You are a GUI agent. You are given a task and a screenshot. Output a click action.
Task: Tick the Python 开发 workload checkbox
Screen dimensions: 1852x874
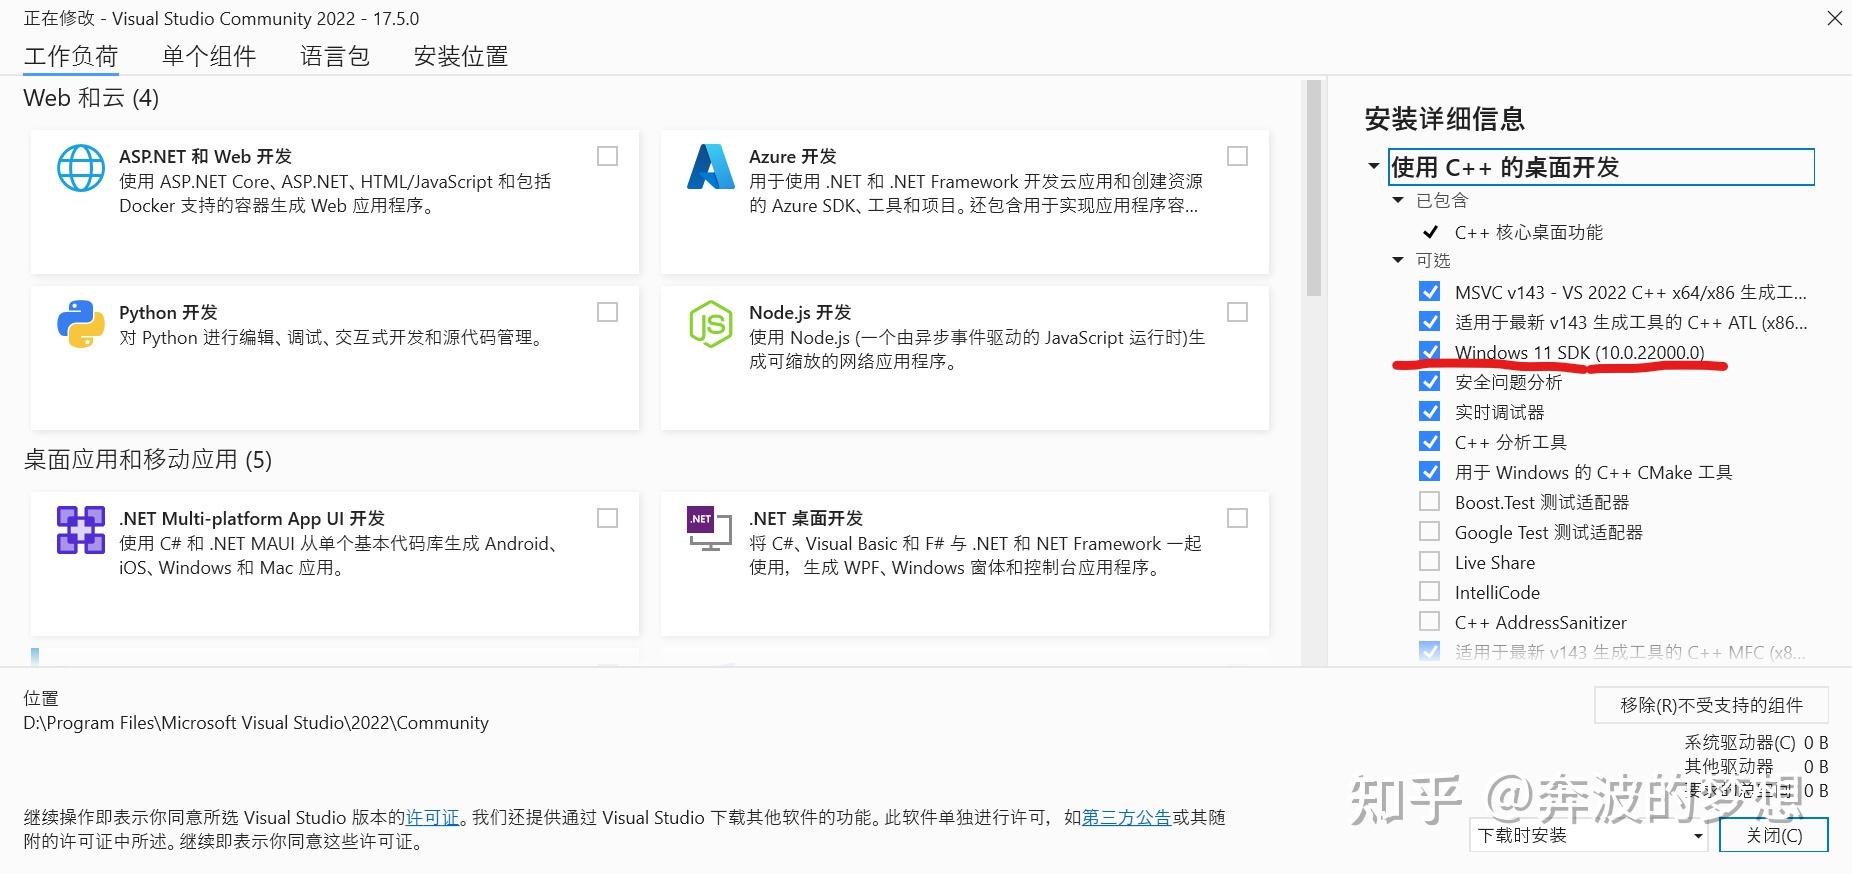[x=607, y=312]
